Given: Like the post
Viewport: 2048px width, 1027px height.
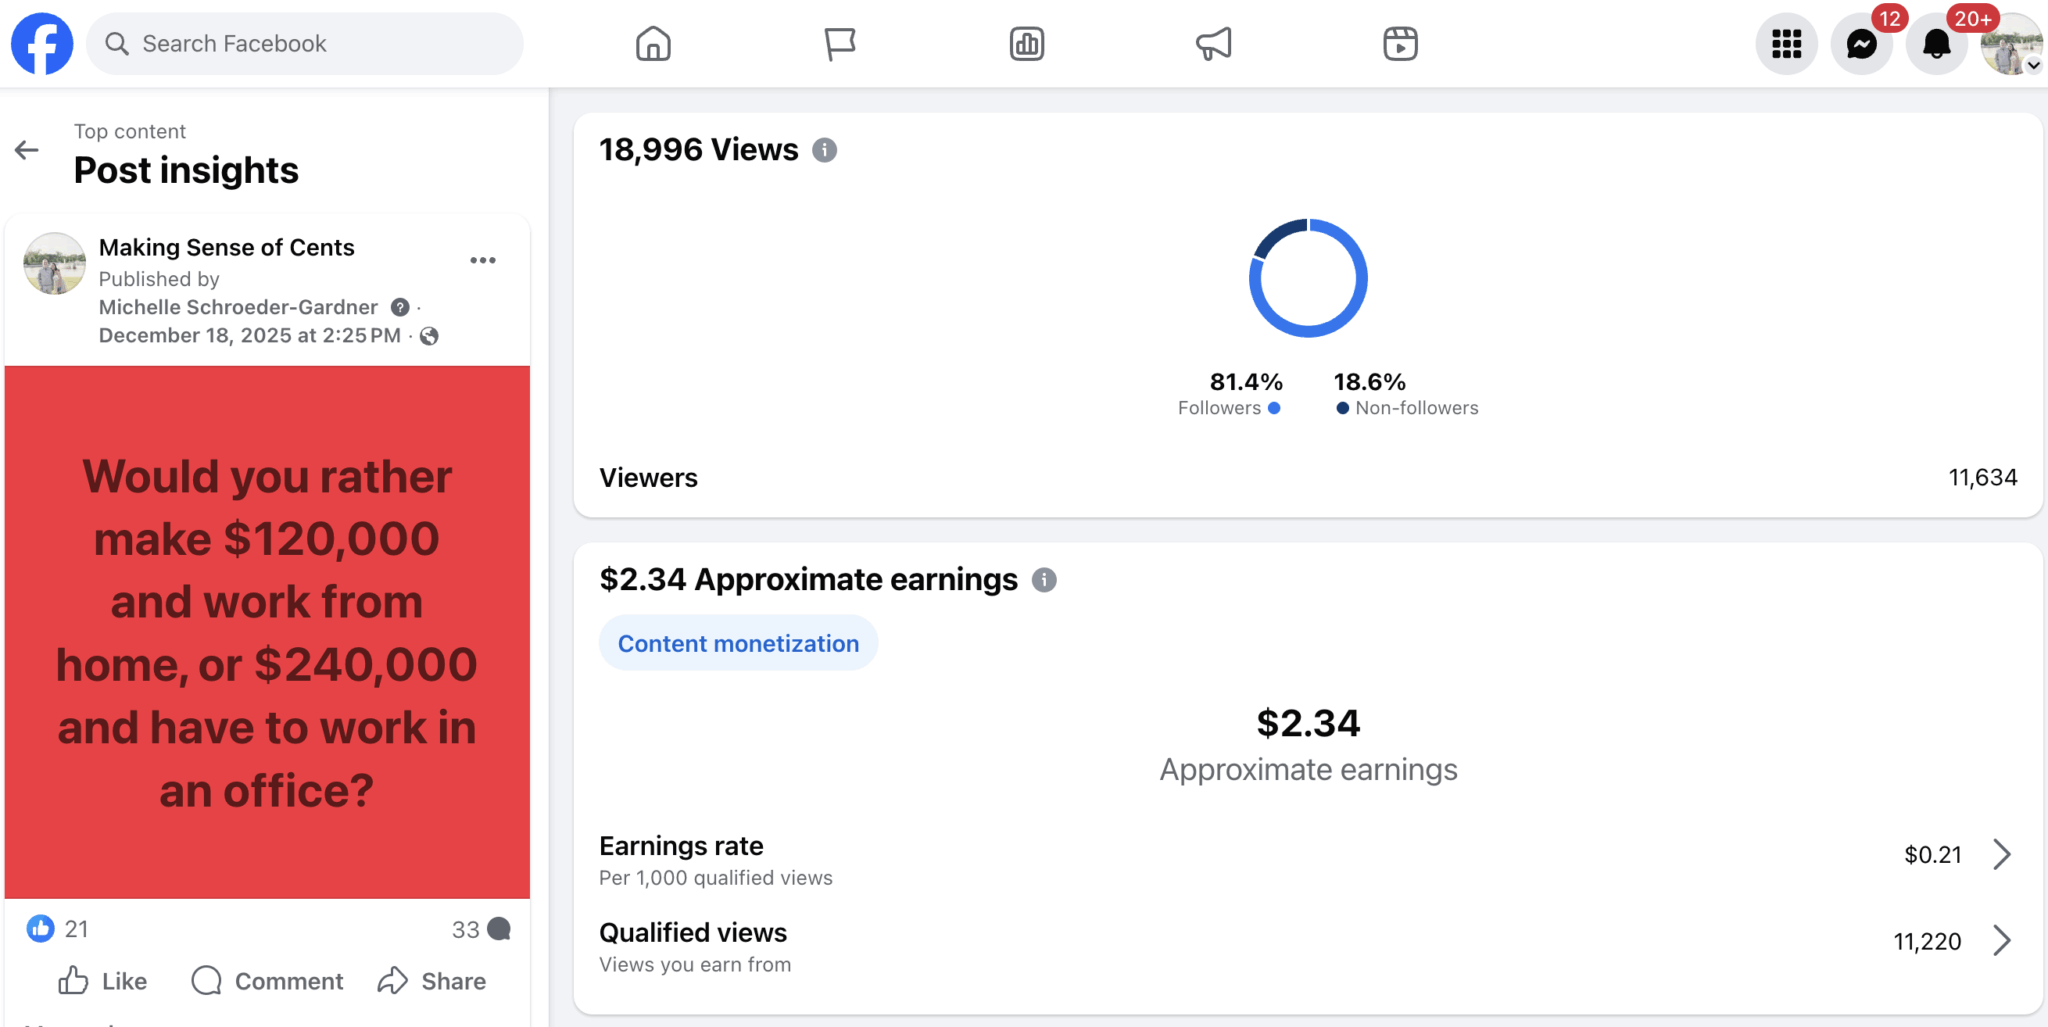Looking at the screenshot, I should pos(102,981).
